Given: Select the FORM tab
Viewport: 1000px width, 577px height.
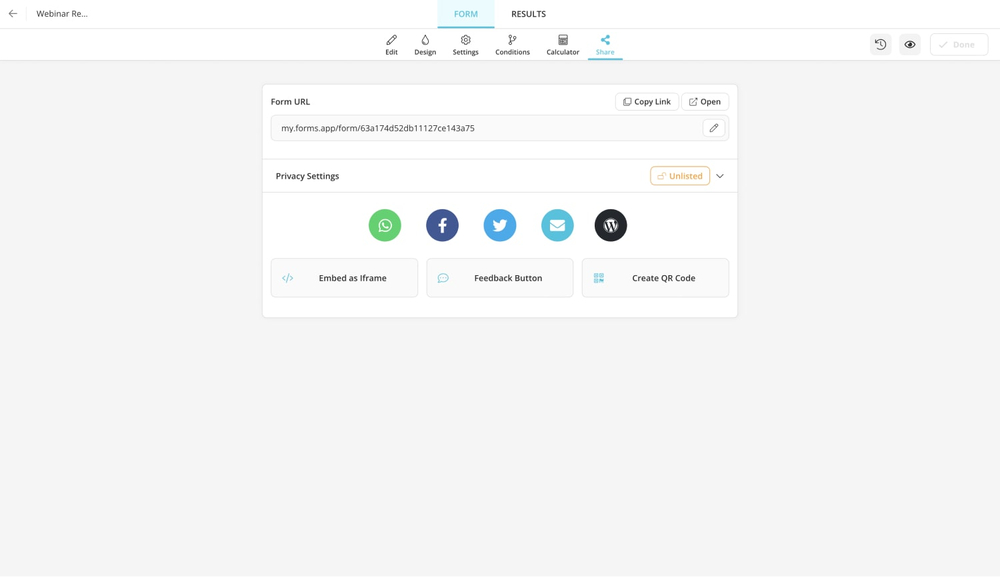Looking at the screenshot, I should pyautogui.click(x=466, y=14).
